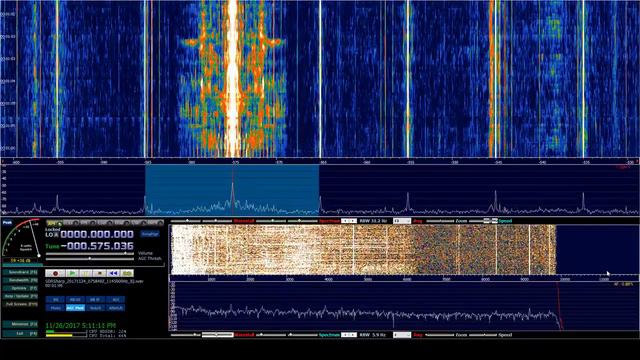Adjust upper RF Speed slider
640x360 pixels.
click(x=483, y=221)
